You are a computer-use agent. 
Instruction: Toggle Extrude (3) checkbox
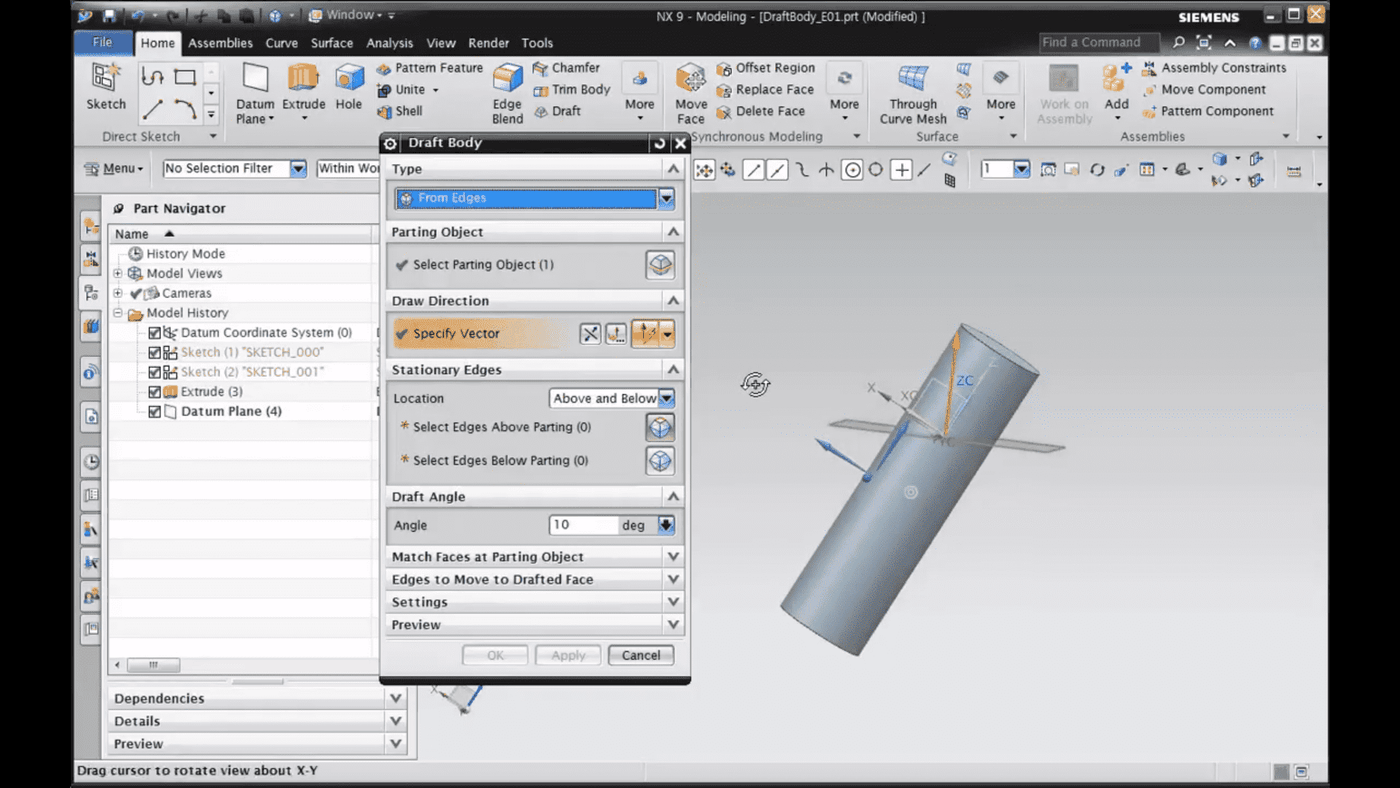[x=154, y=392]
